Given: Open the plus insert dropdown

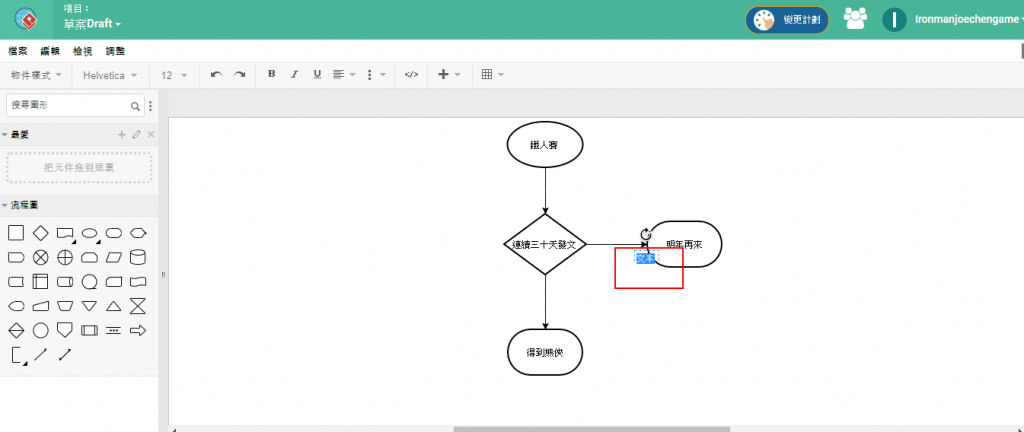Looking at the screenshot, I should (449, 74).
